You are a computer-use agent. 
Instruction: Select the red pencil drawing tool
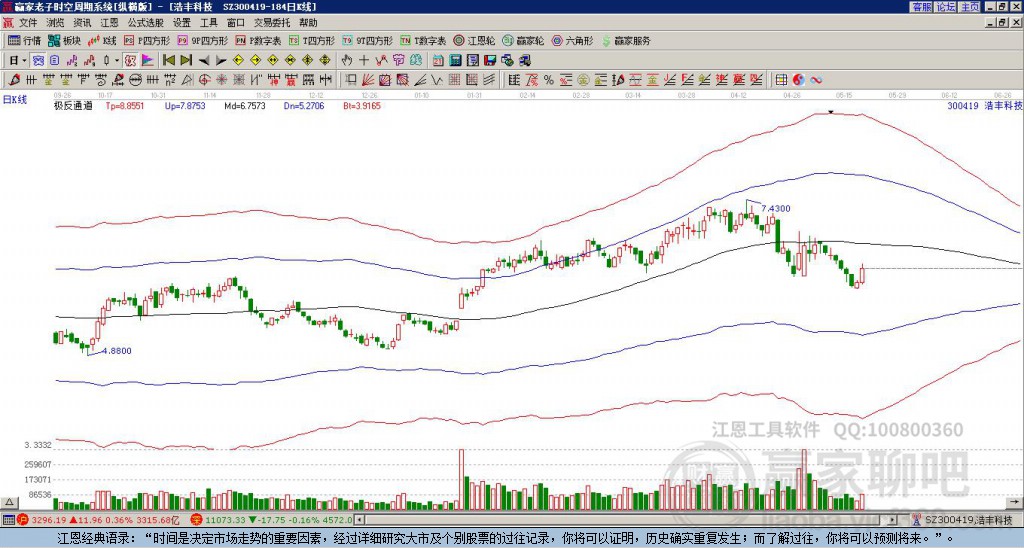(x=13, y=80)
